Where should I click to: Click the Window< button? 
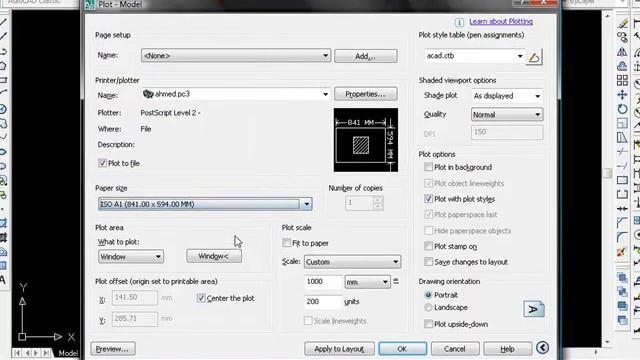click(214, 256)
